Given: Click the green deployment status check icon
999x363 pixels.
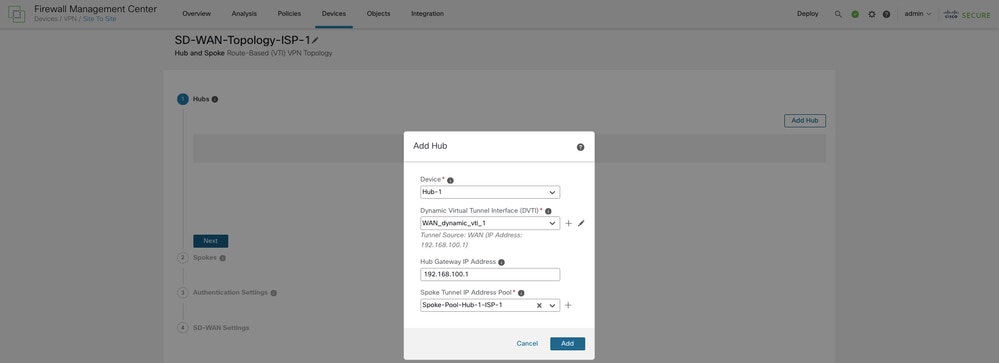Looking at the screenshot, I should [x=855, y=14].
